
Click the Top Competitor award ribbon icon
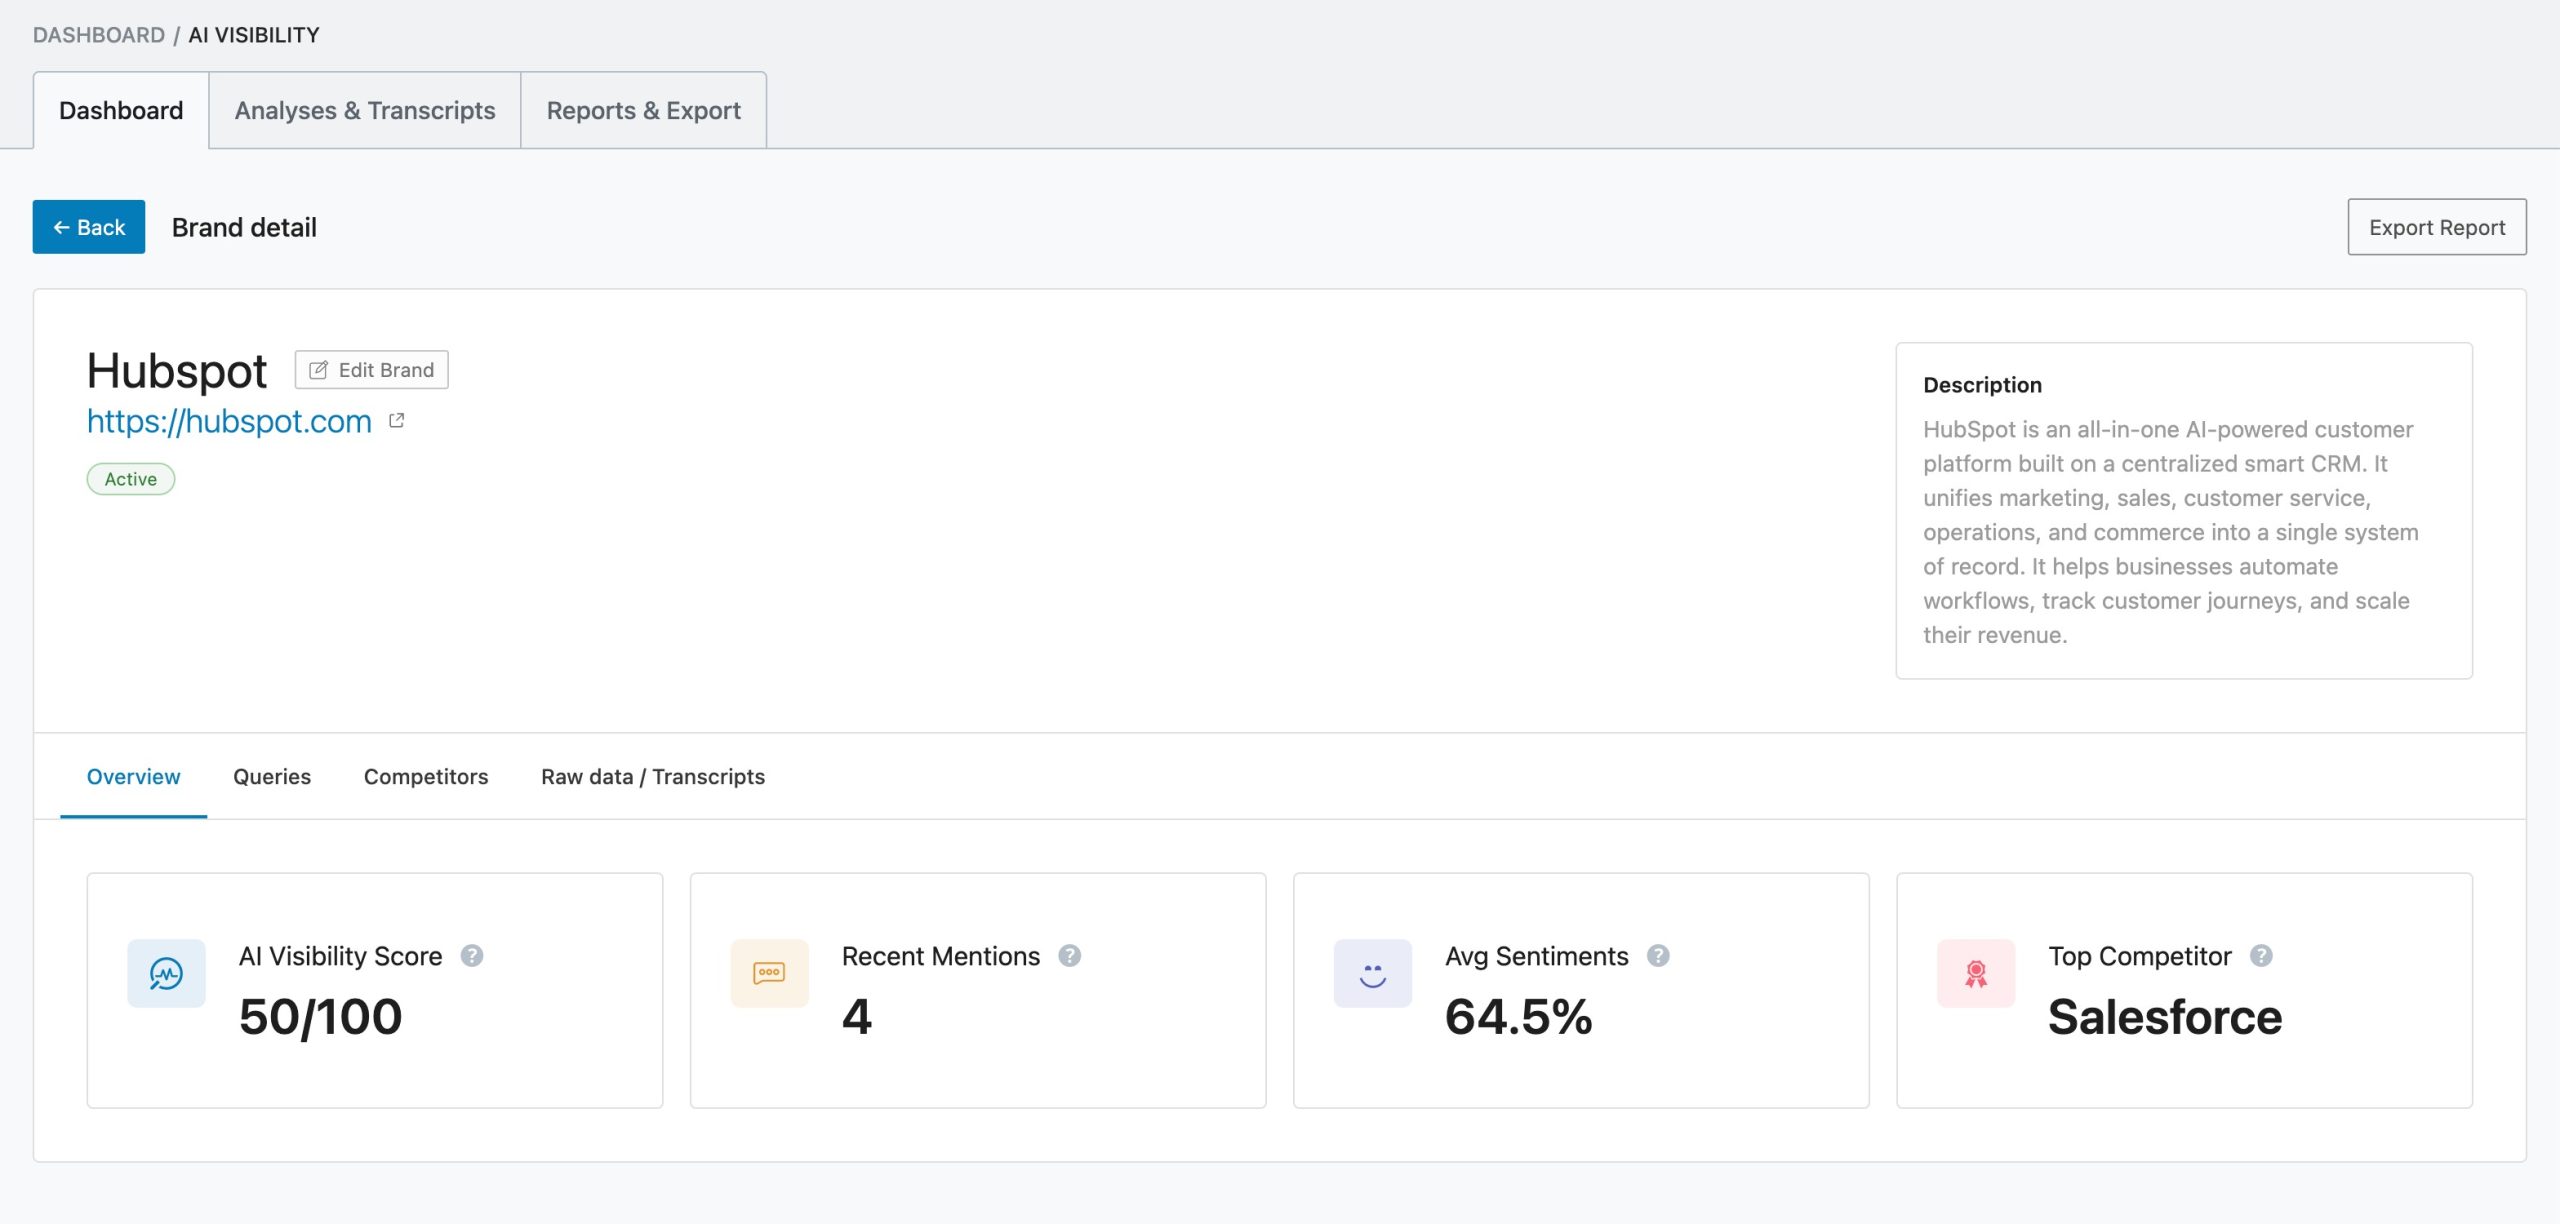1976,973
